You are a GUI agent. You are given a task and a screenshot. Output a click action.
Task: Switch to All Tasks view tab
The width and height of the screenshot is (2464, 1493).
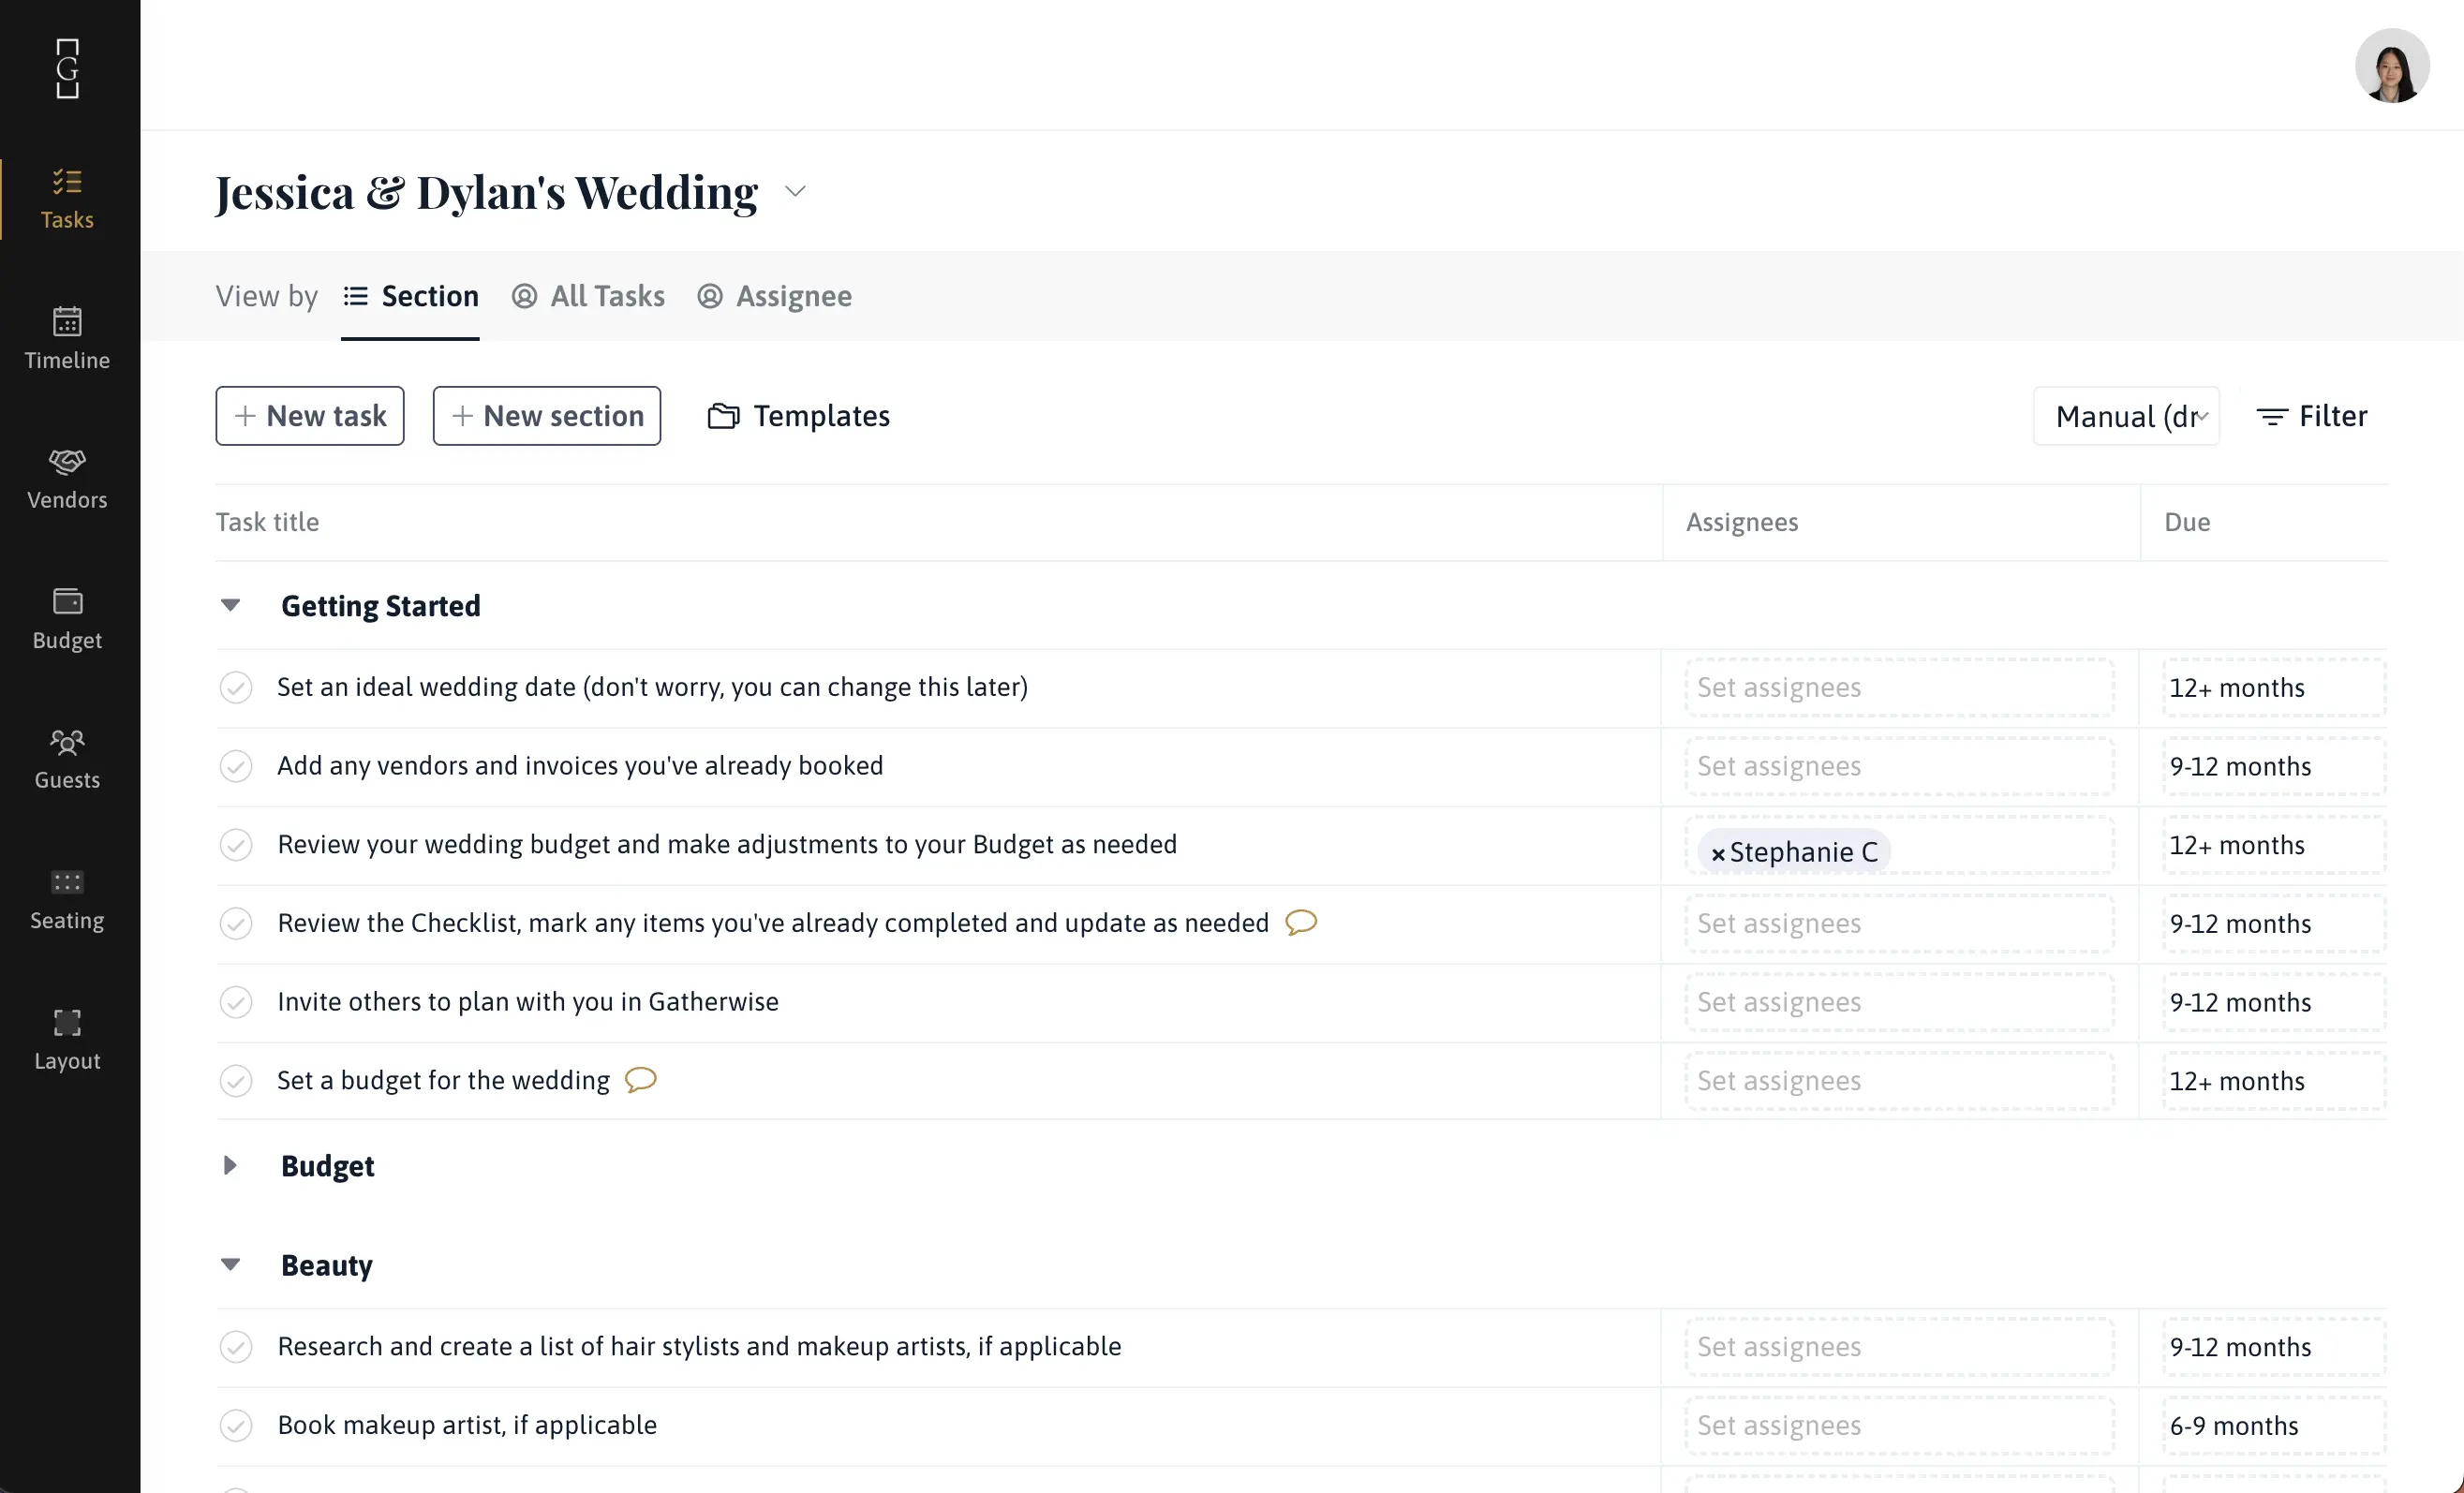point(588,296)
